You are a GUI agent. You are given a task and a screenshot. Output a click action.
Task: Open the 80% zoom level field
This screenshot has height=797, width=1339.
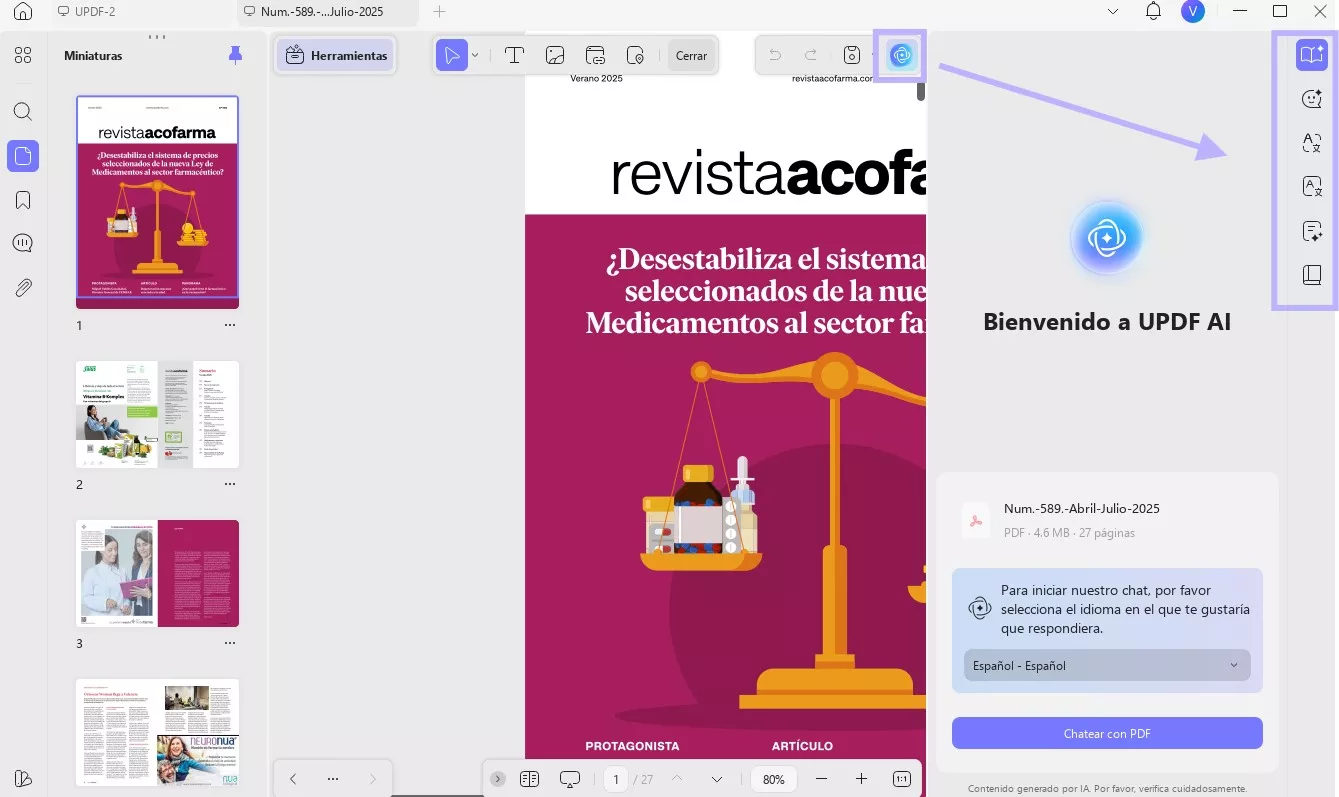point(774,779)
